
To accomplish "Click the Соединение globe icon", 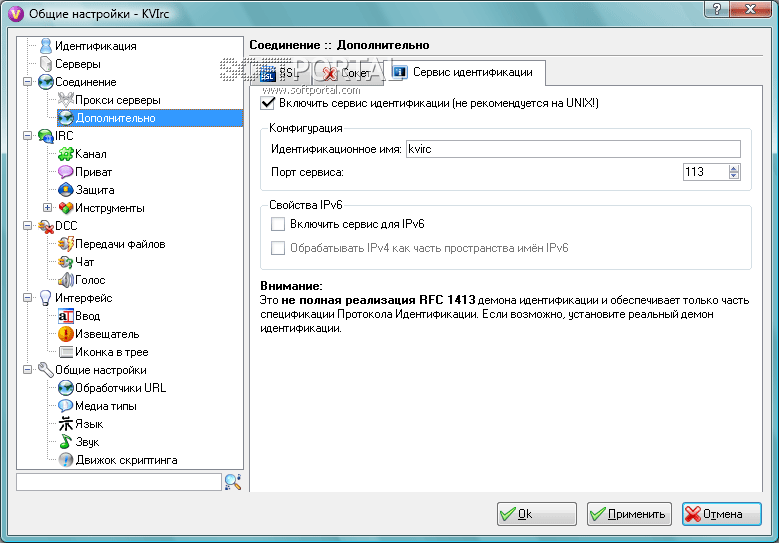I will [46, 82].
